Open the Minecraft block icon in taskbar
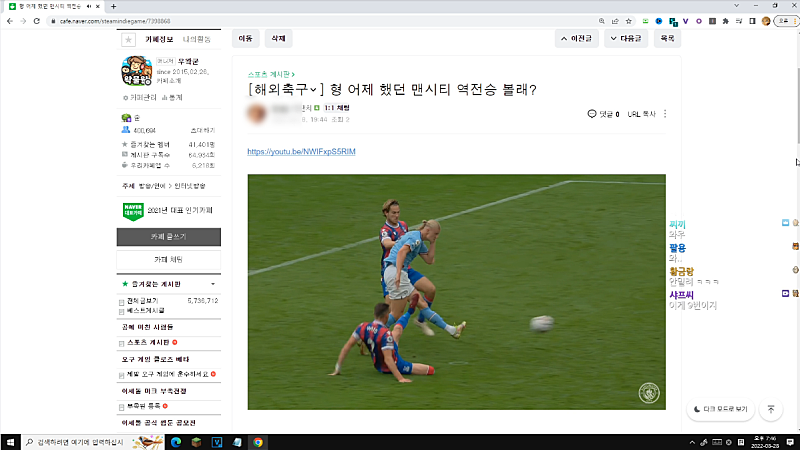The height and width of the screenshot is (450, 800). (196, 442)
